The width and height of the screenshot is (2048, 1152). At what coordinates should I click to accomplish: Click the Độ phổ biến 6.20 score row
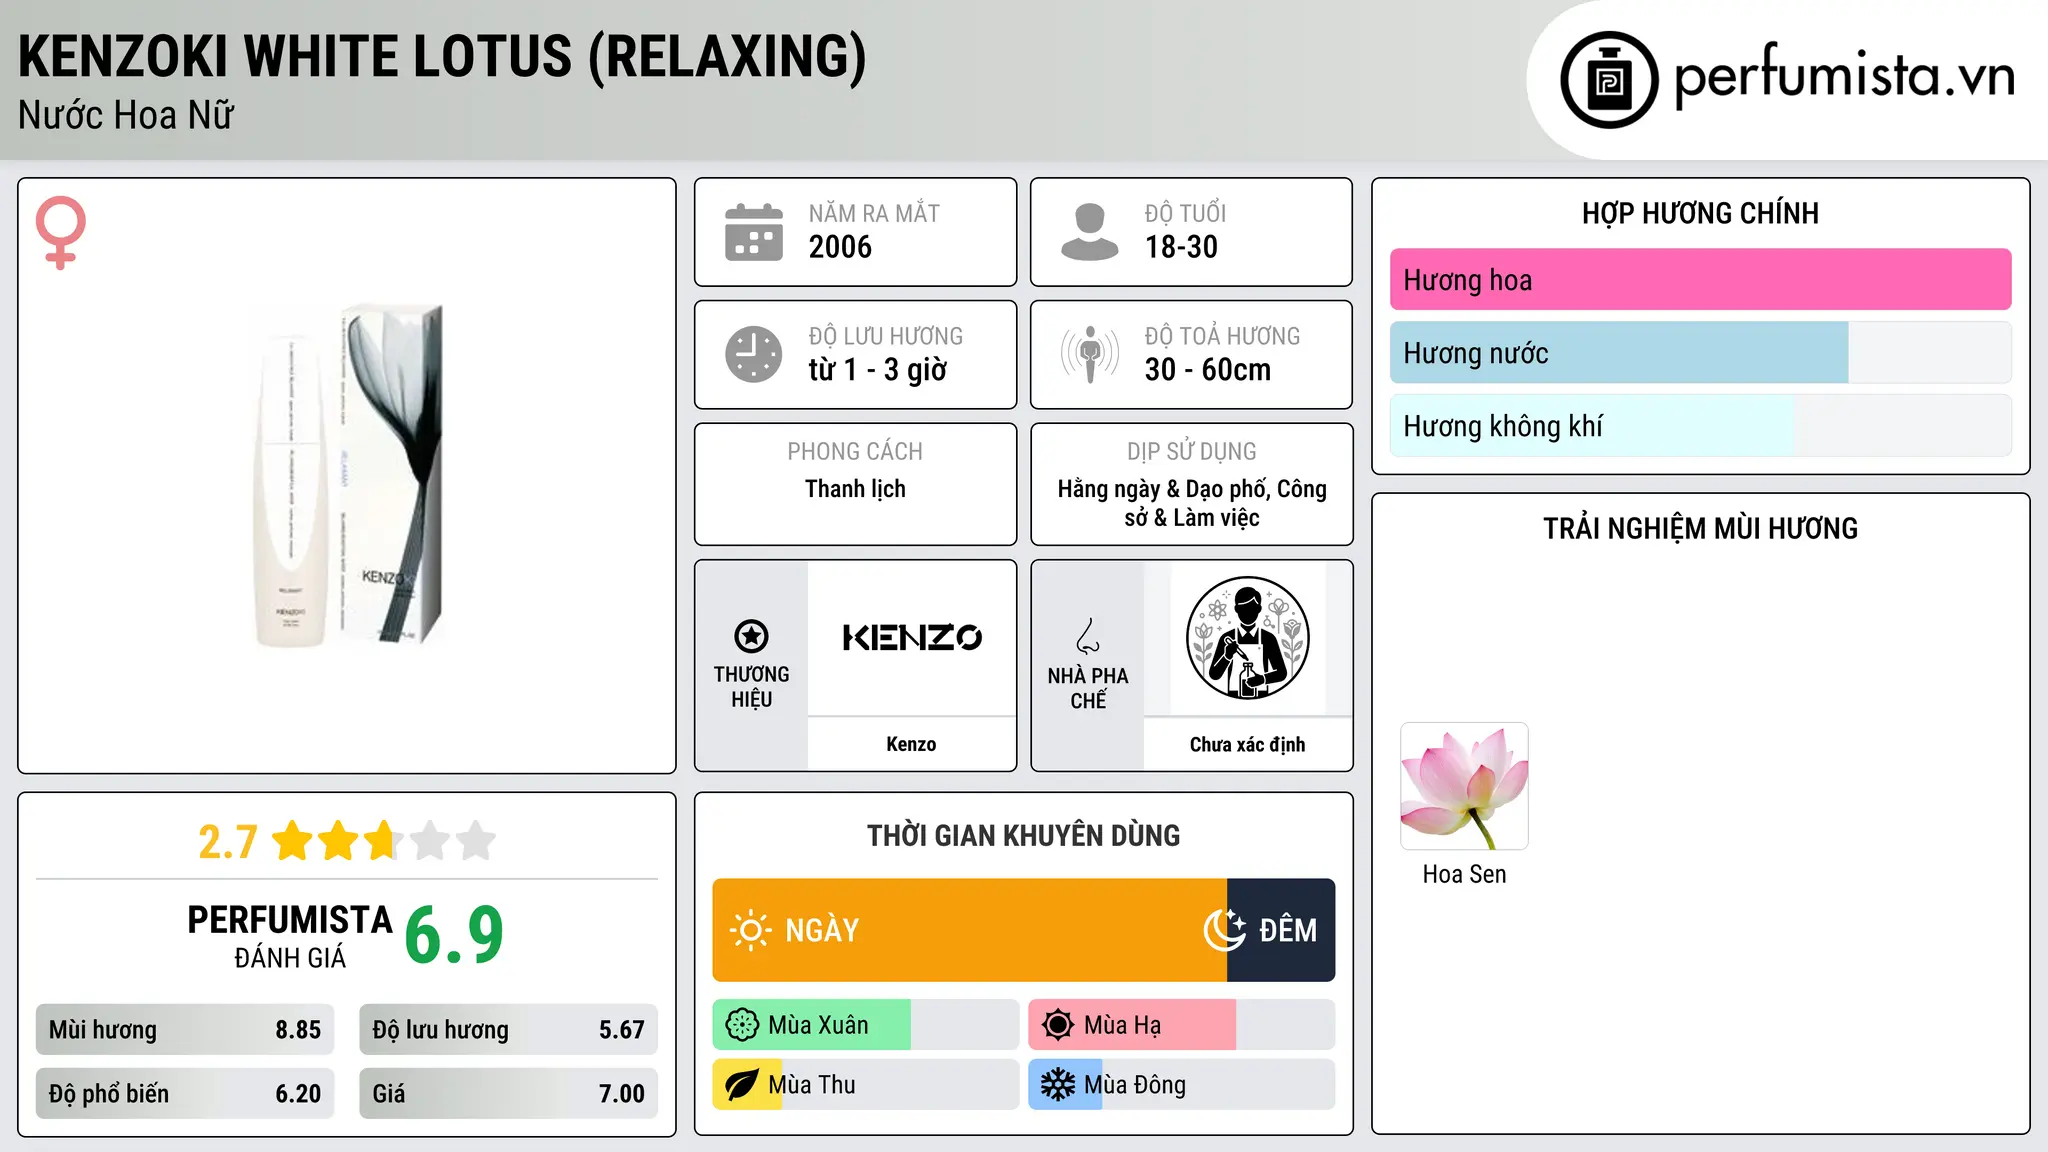tap(185, 1094)
